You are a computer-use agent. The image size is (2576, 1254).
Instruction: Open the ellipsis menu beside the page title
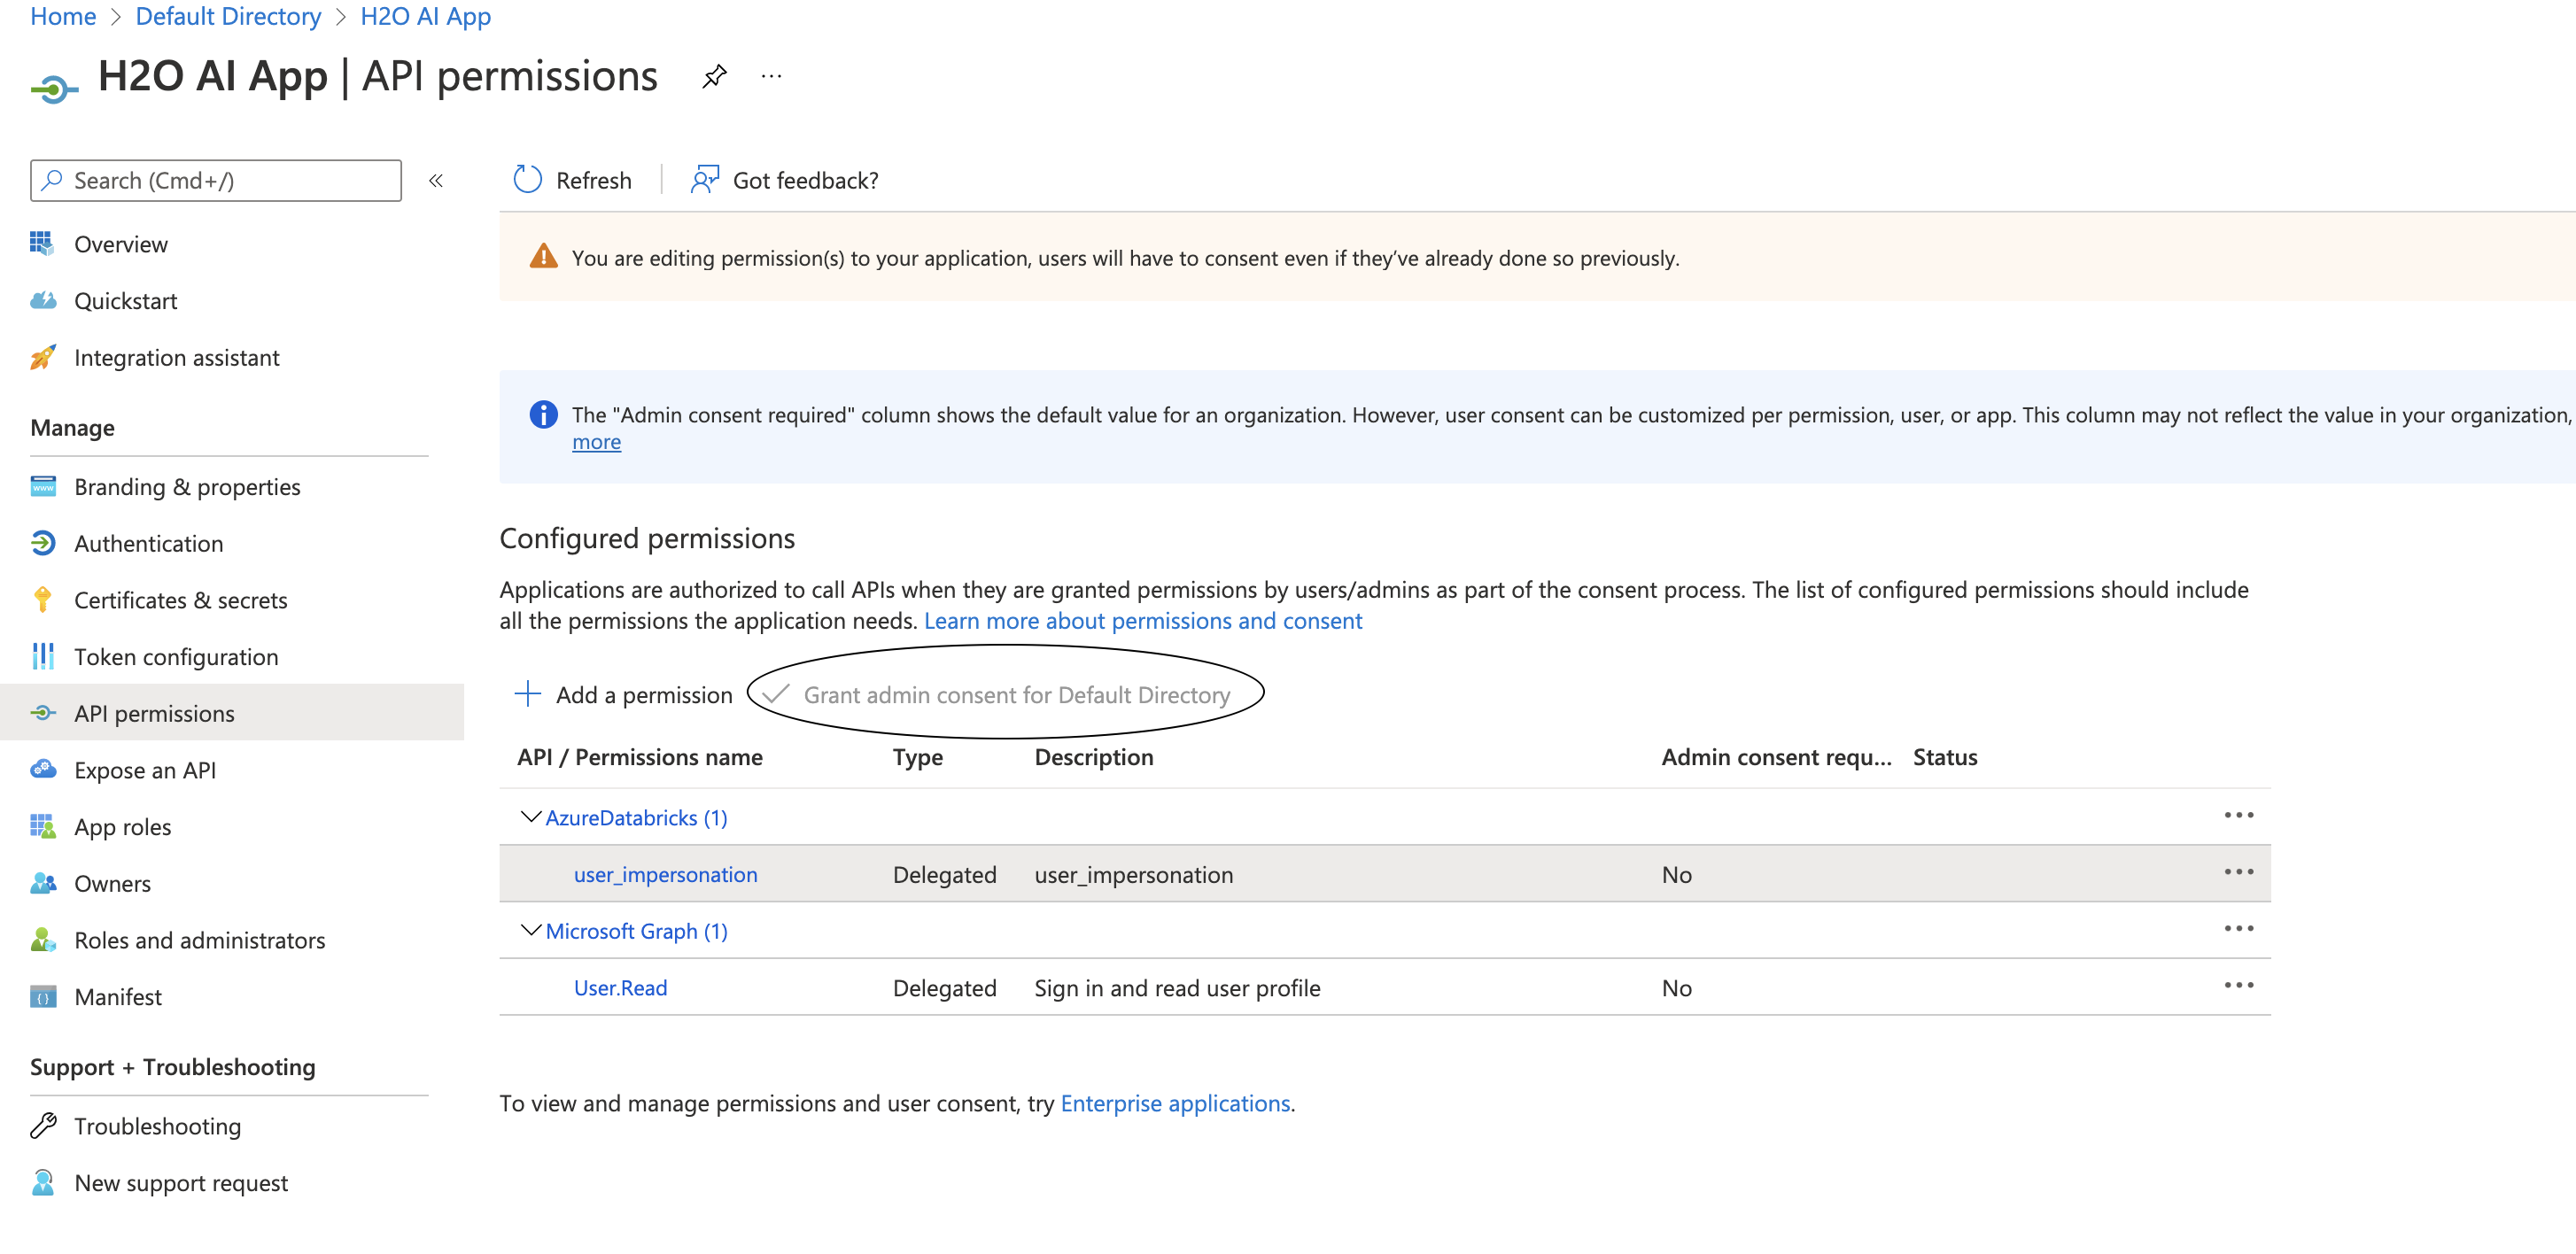tap(771, 76)
